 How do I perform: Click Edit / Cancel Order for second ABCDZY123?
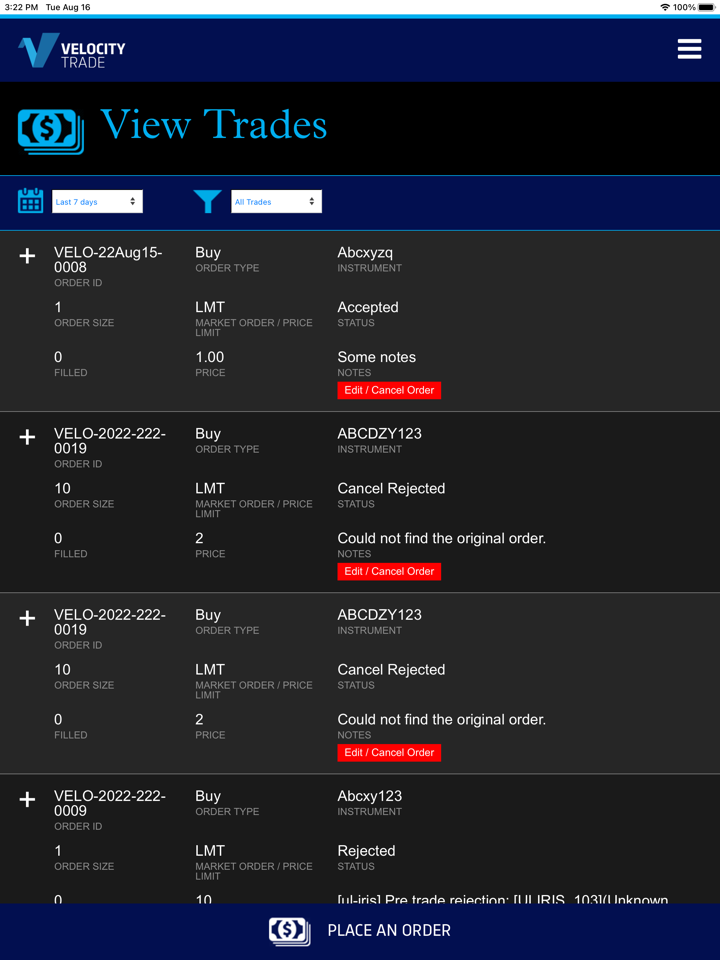click(x=389, y=752)
